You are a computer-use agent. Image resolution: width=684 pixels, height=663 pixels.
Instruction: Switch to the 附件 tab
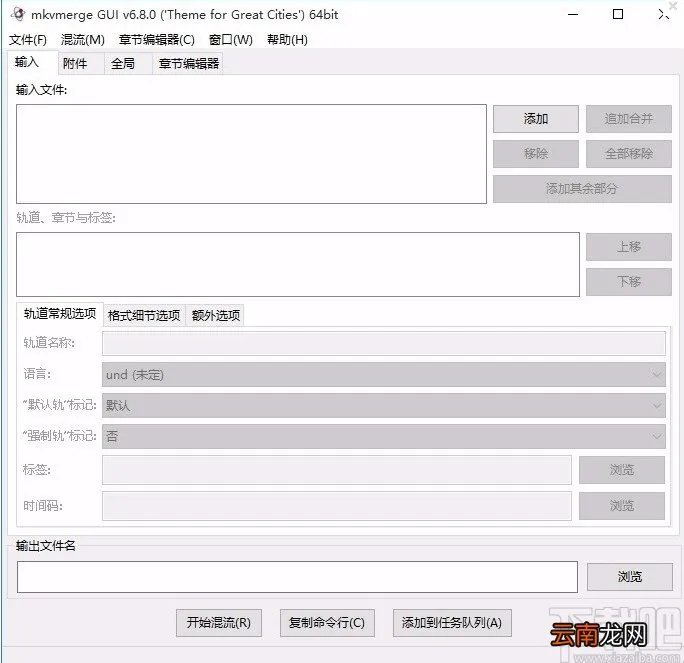click(x=81, y=64)
